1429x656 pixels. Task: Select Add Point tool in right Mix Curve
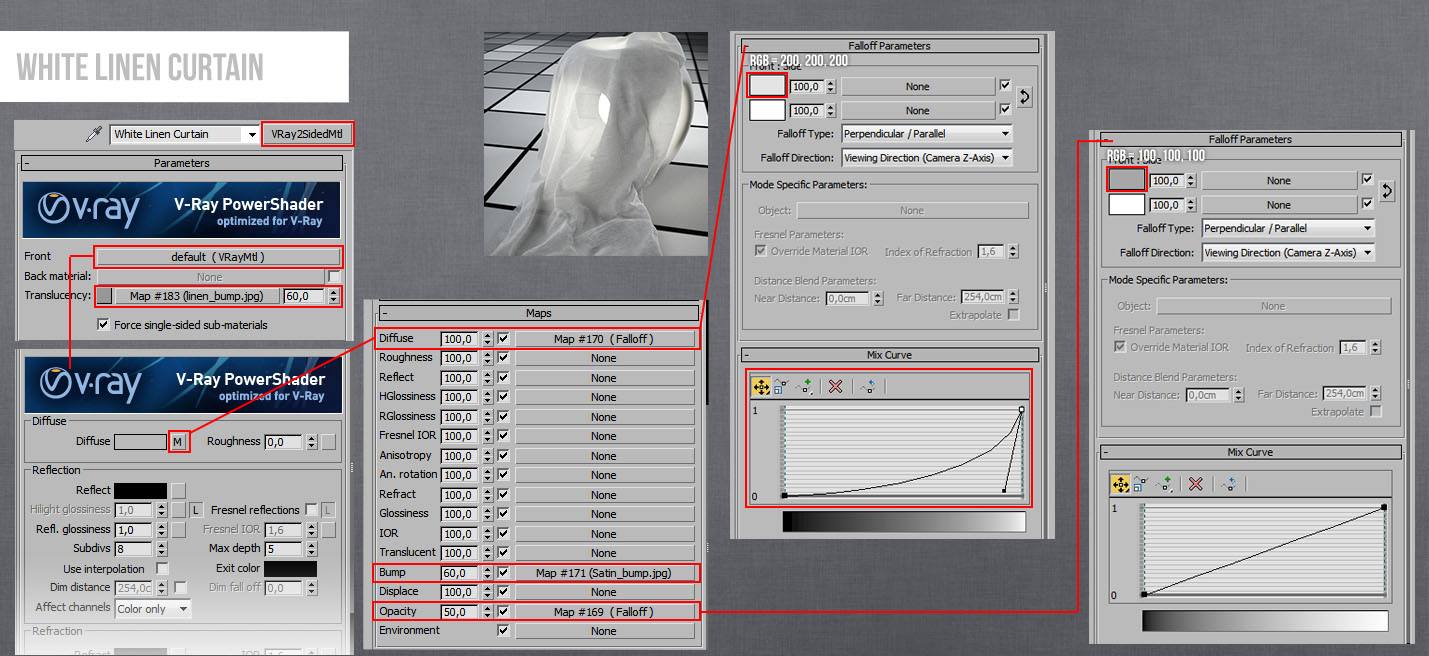coord(1164,484)
